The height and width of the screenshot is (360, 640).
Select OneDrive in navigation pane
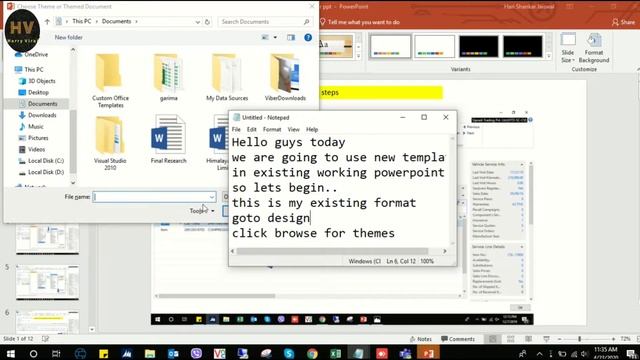31,55
